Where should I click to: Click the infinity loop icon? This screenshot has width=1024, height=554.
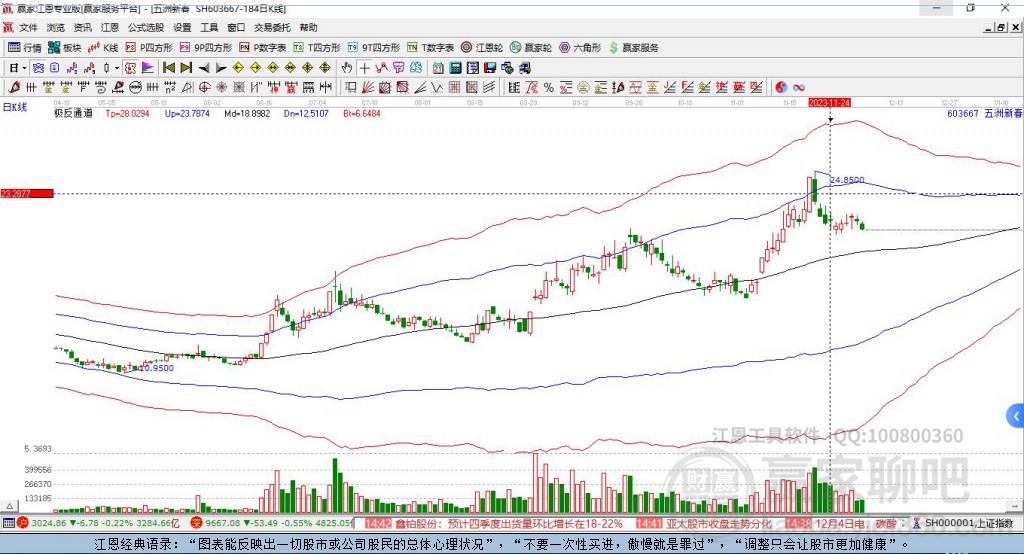[799, 88]
